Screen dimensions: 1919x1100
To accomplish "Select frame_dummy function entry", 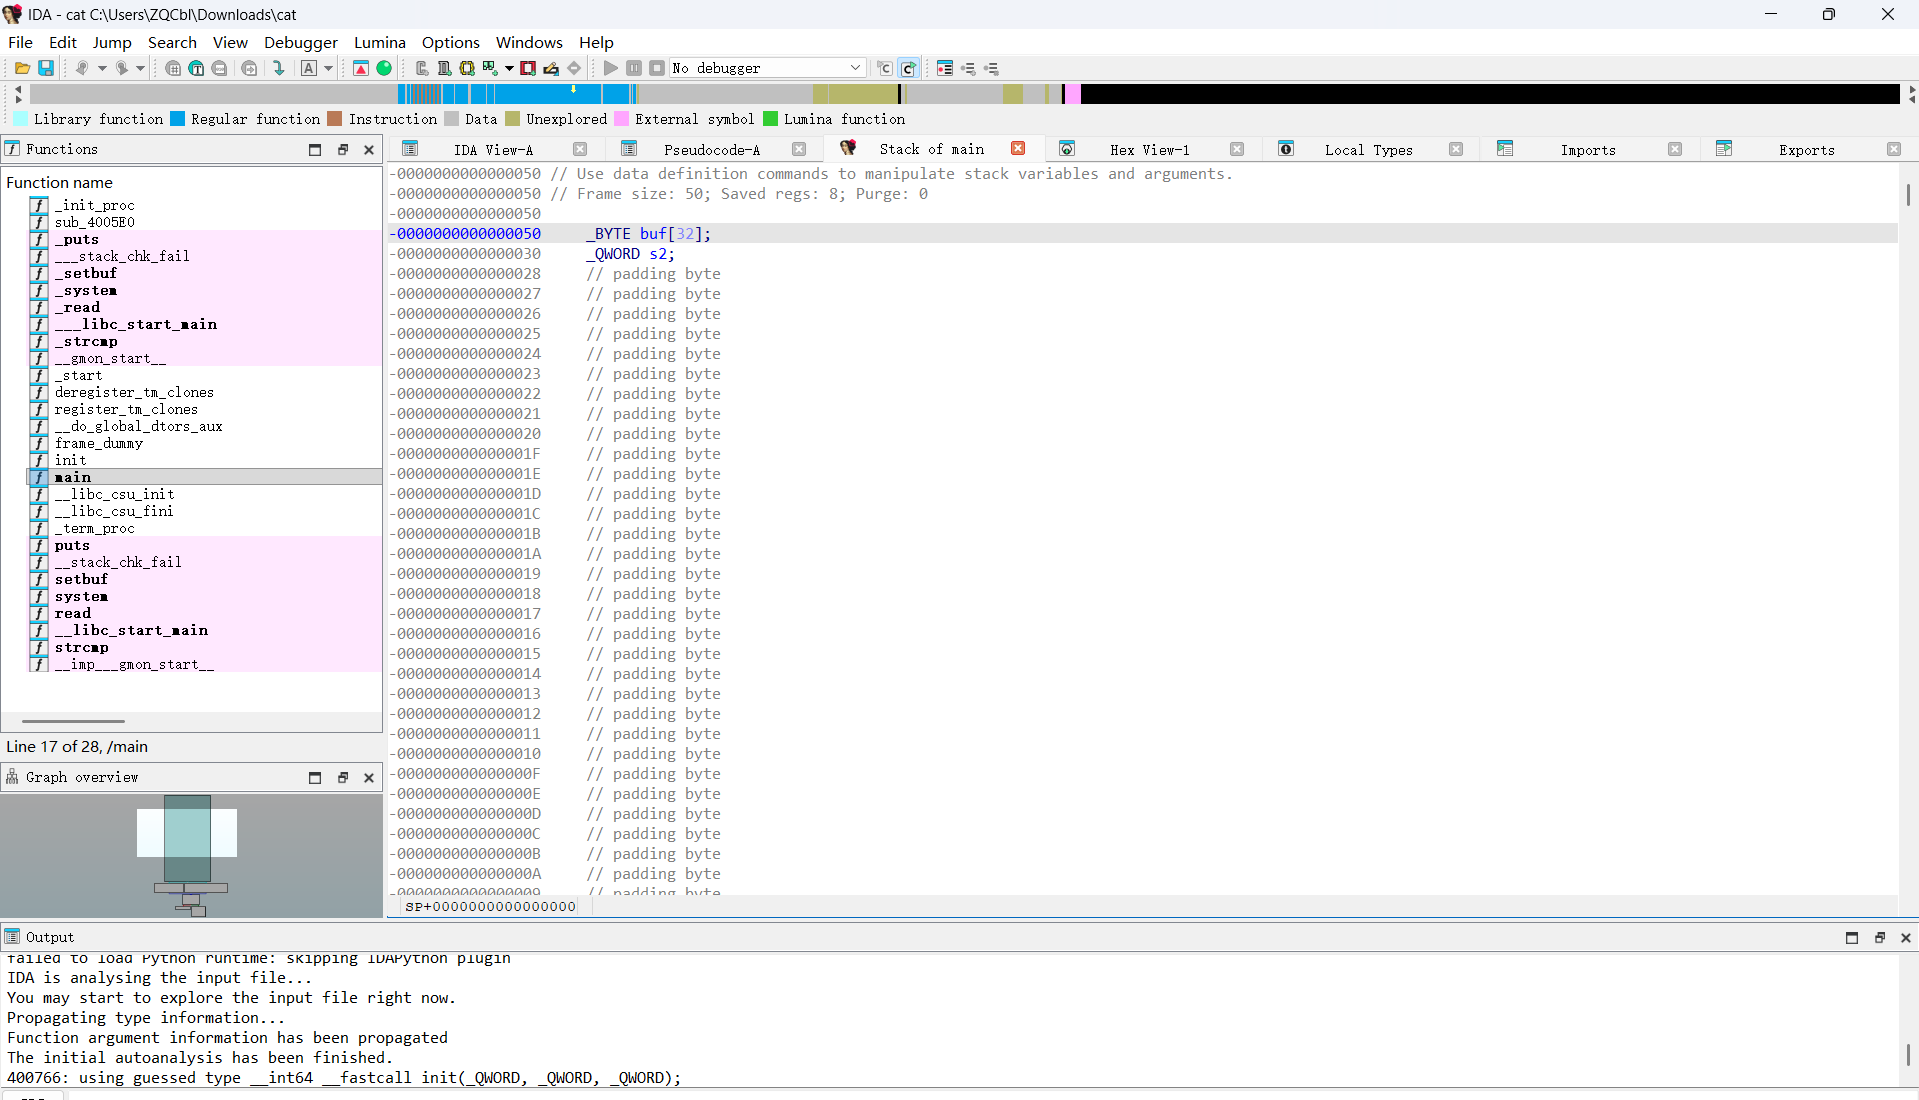I will (204, 443).
